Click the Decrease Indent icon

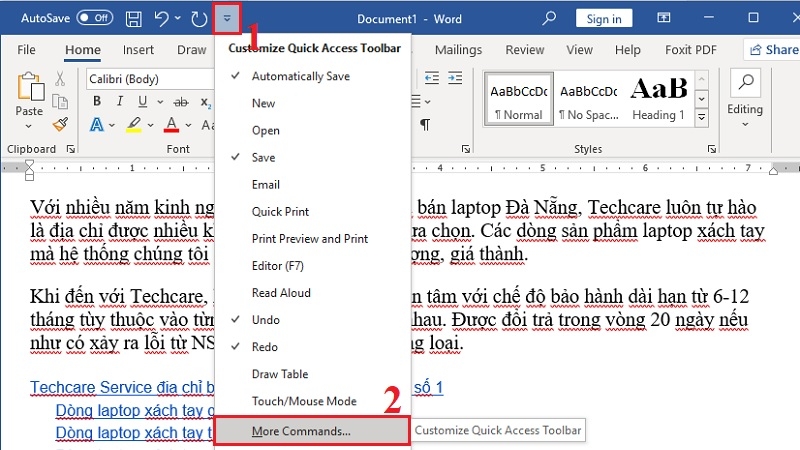tap(432, 78)
